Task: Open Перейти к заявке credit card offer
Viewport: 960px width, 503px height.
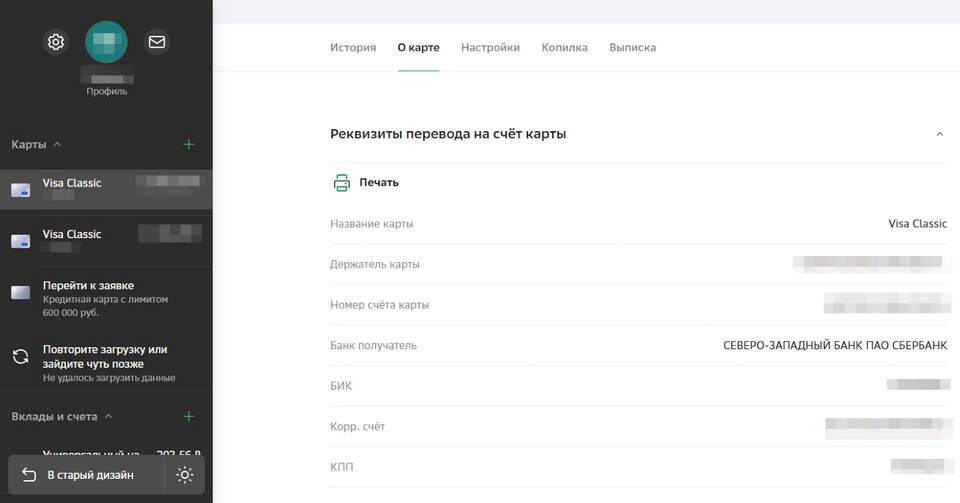Action: tap(88, 285)
